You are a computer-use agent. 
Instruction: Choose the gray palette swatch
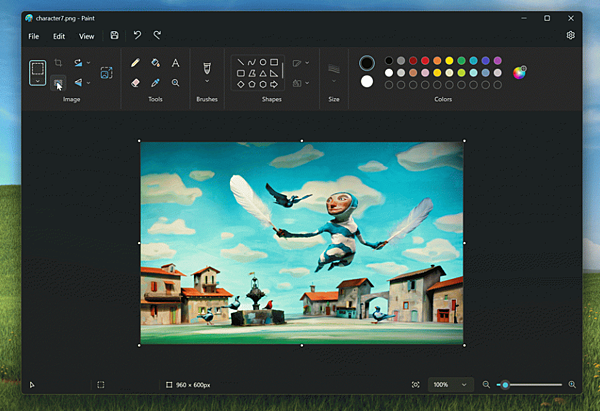click(401, 60)
